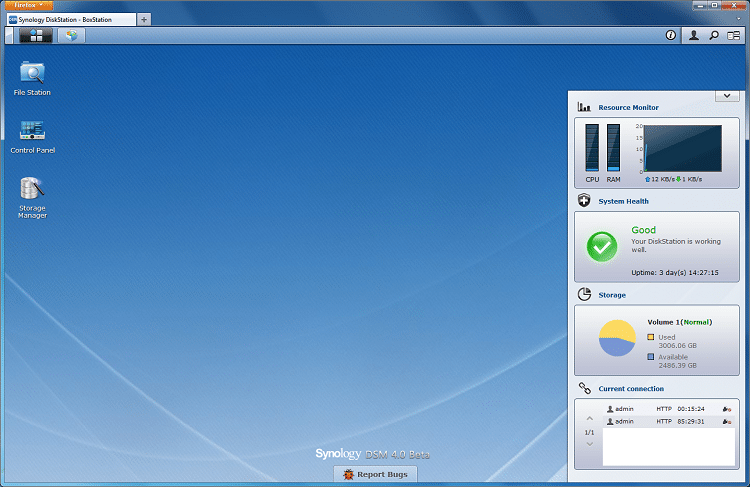Open File Station from the desktop
Viewport: 750px width, 487px height.
(x=32, y=78)
